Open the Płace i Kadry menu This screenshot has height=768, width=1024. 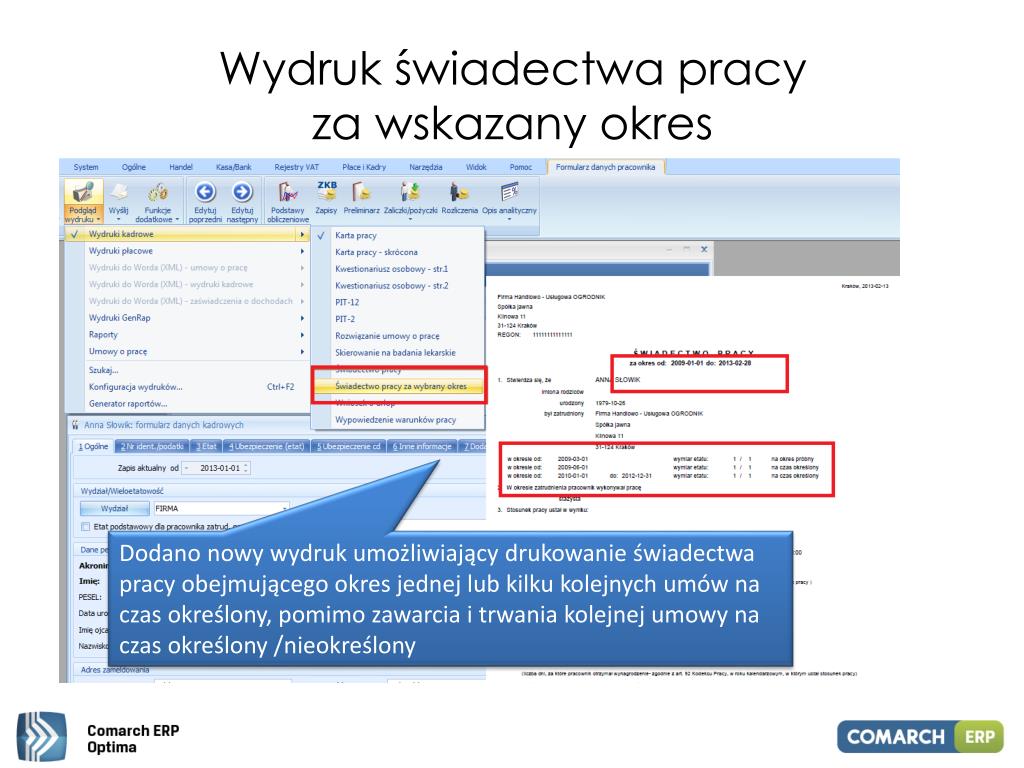[364, 167]
